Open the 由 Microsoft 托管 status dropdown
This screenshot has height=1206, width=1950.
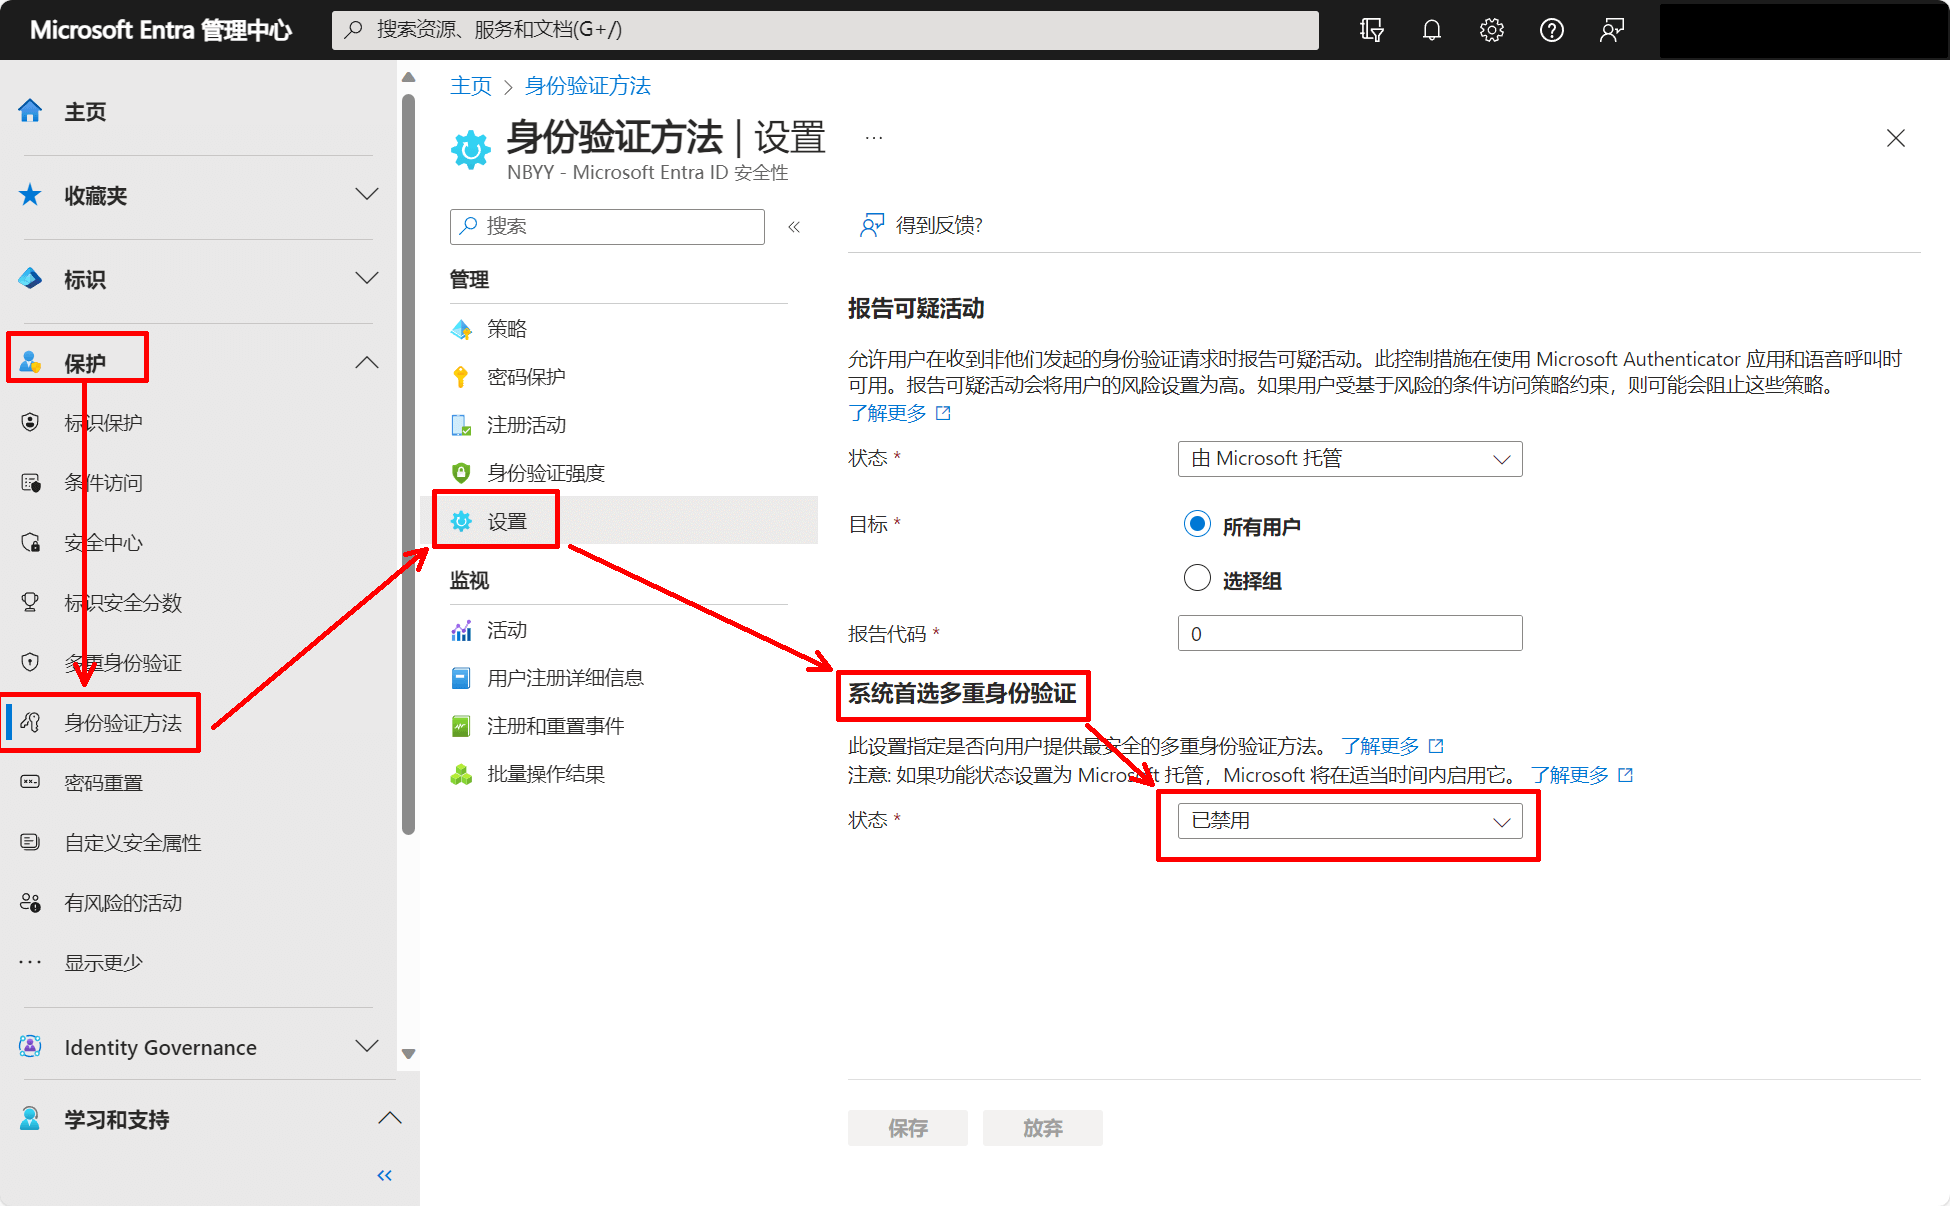pos(1349,459)
